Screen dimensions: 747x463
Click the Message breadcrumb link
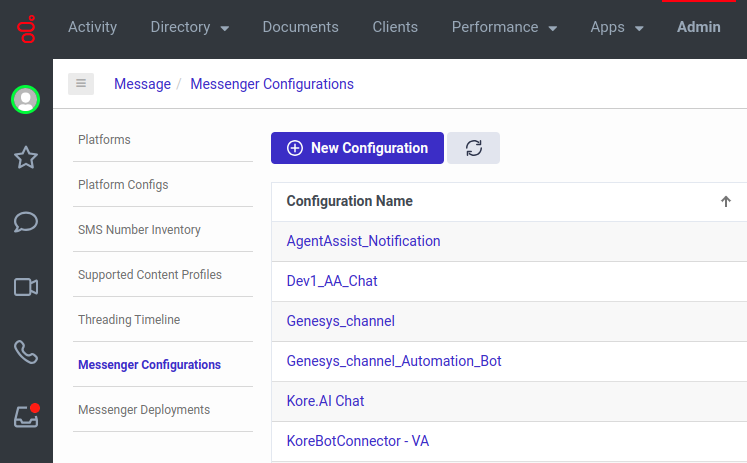point(142,84)
